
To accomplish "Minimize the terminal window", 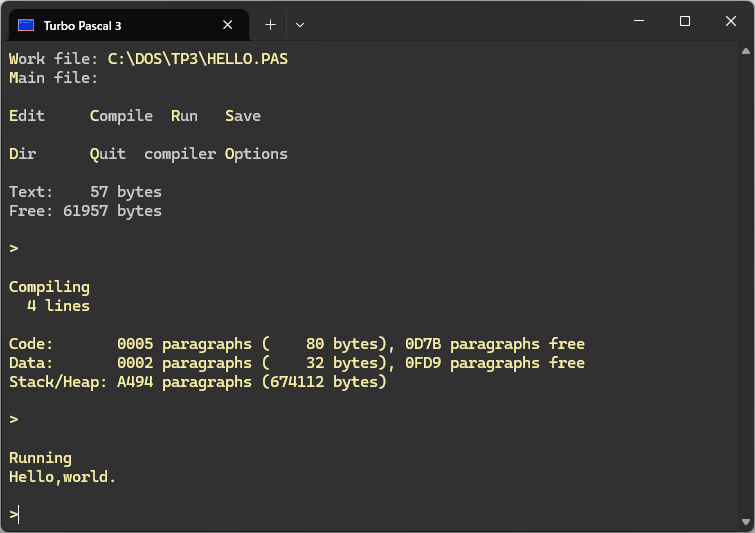I will point(639,21).
